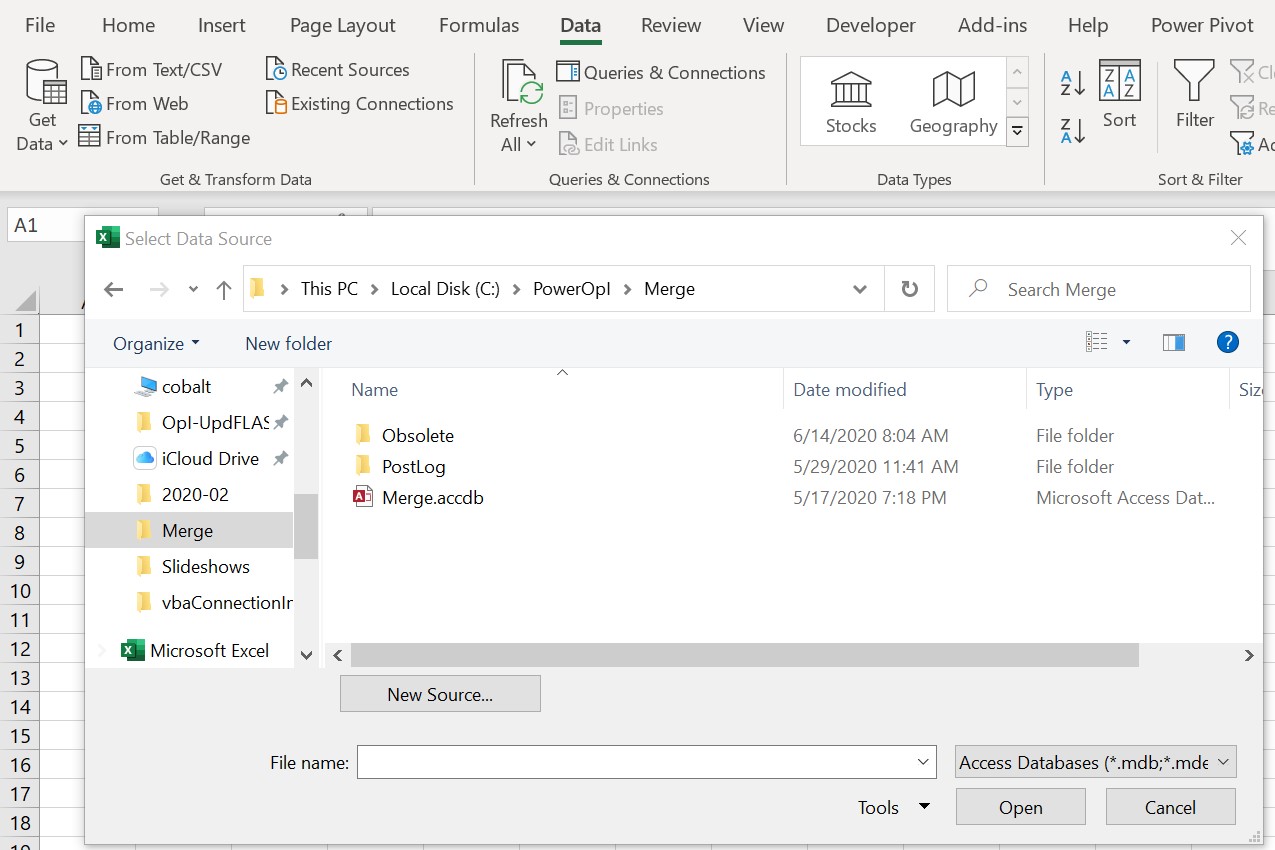Select the PostLog folder
Screen dimensions: 1275x850
click(x=413, y=466)
